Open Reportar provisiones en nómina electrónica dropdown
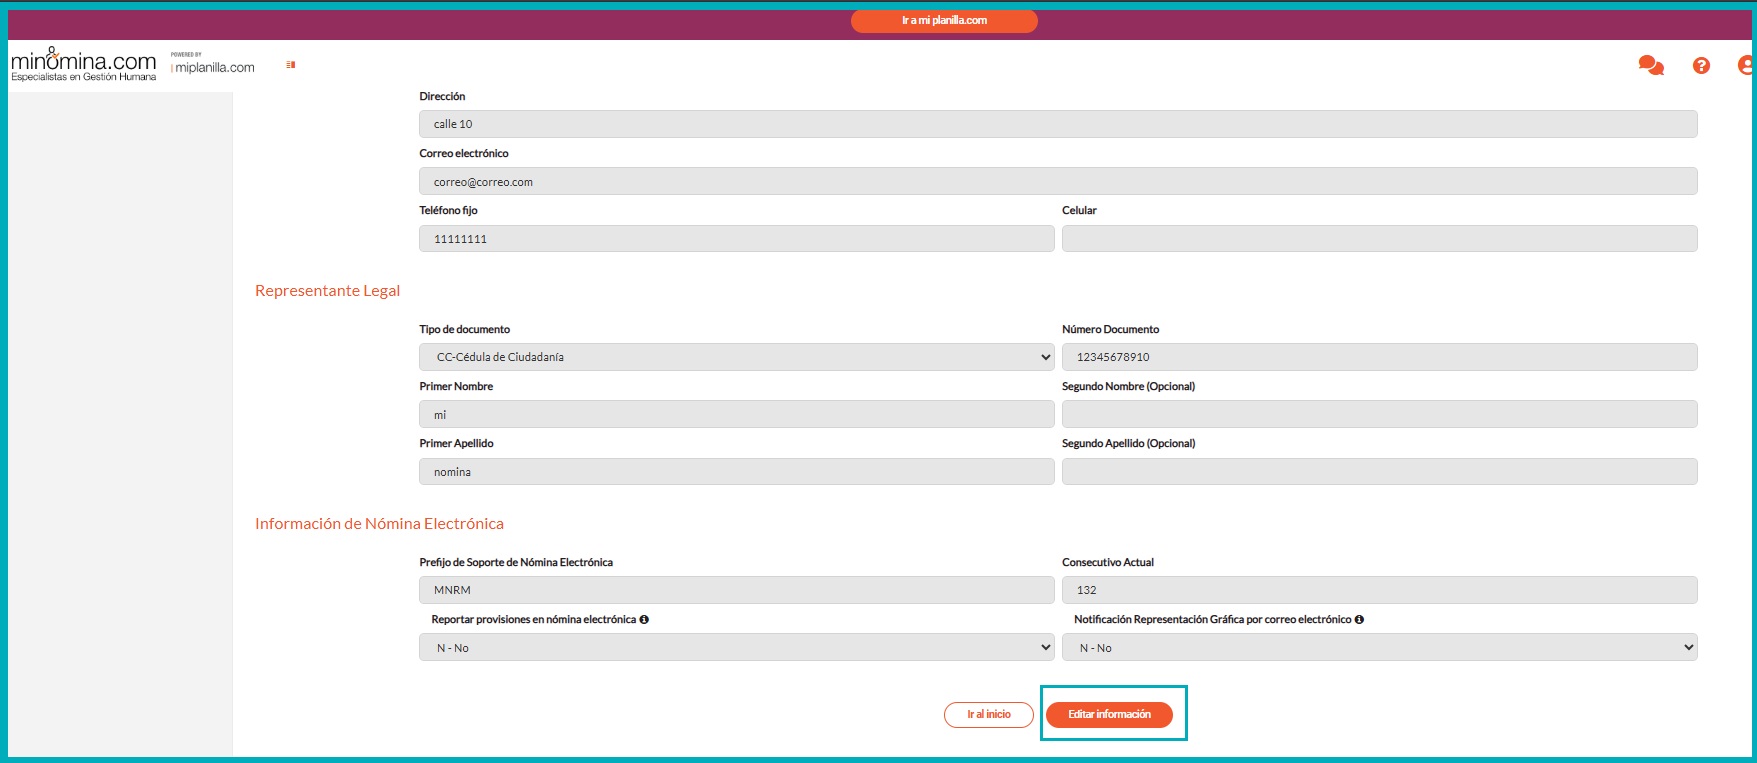The image size is (1757, 763). (737, 648)
